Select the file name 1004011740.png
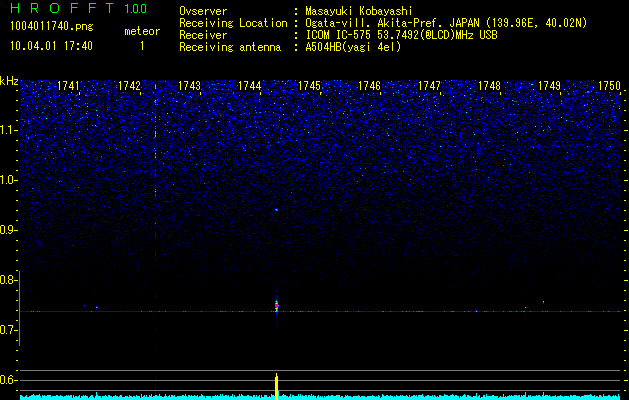Screen dimensions: 629x400 (52, 26)
